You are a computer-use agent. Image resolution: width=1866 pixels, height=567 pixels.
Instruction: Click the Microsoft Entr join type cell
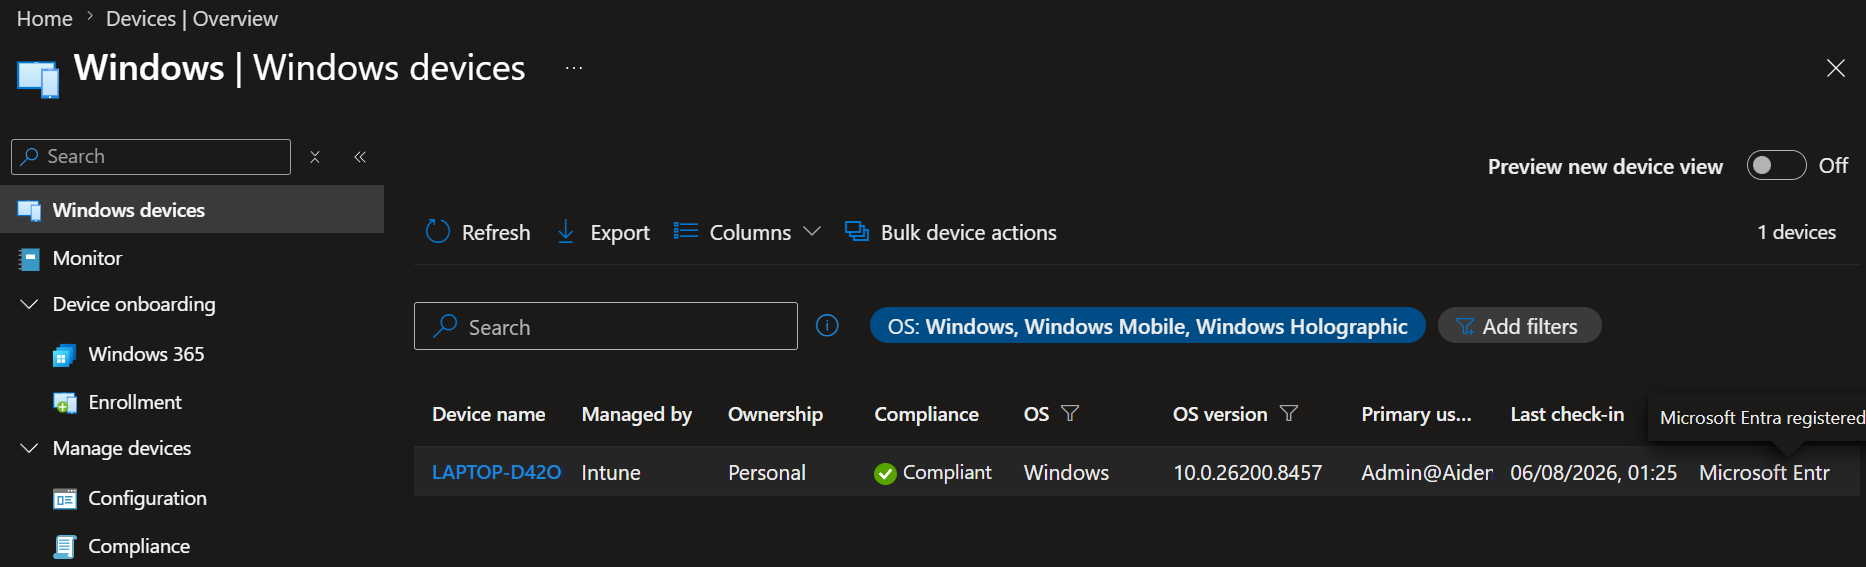point(1765,472)
